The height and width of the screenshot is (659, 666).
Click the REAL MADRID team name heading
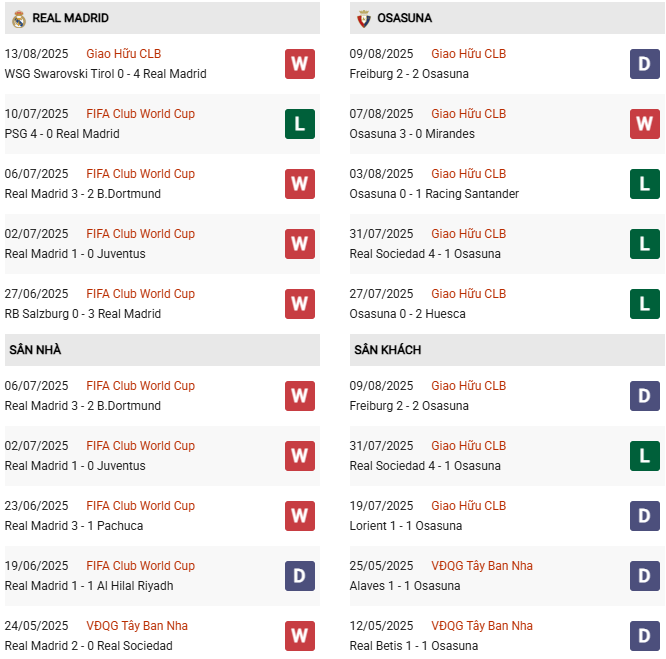tap(70, 18)
